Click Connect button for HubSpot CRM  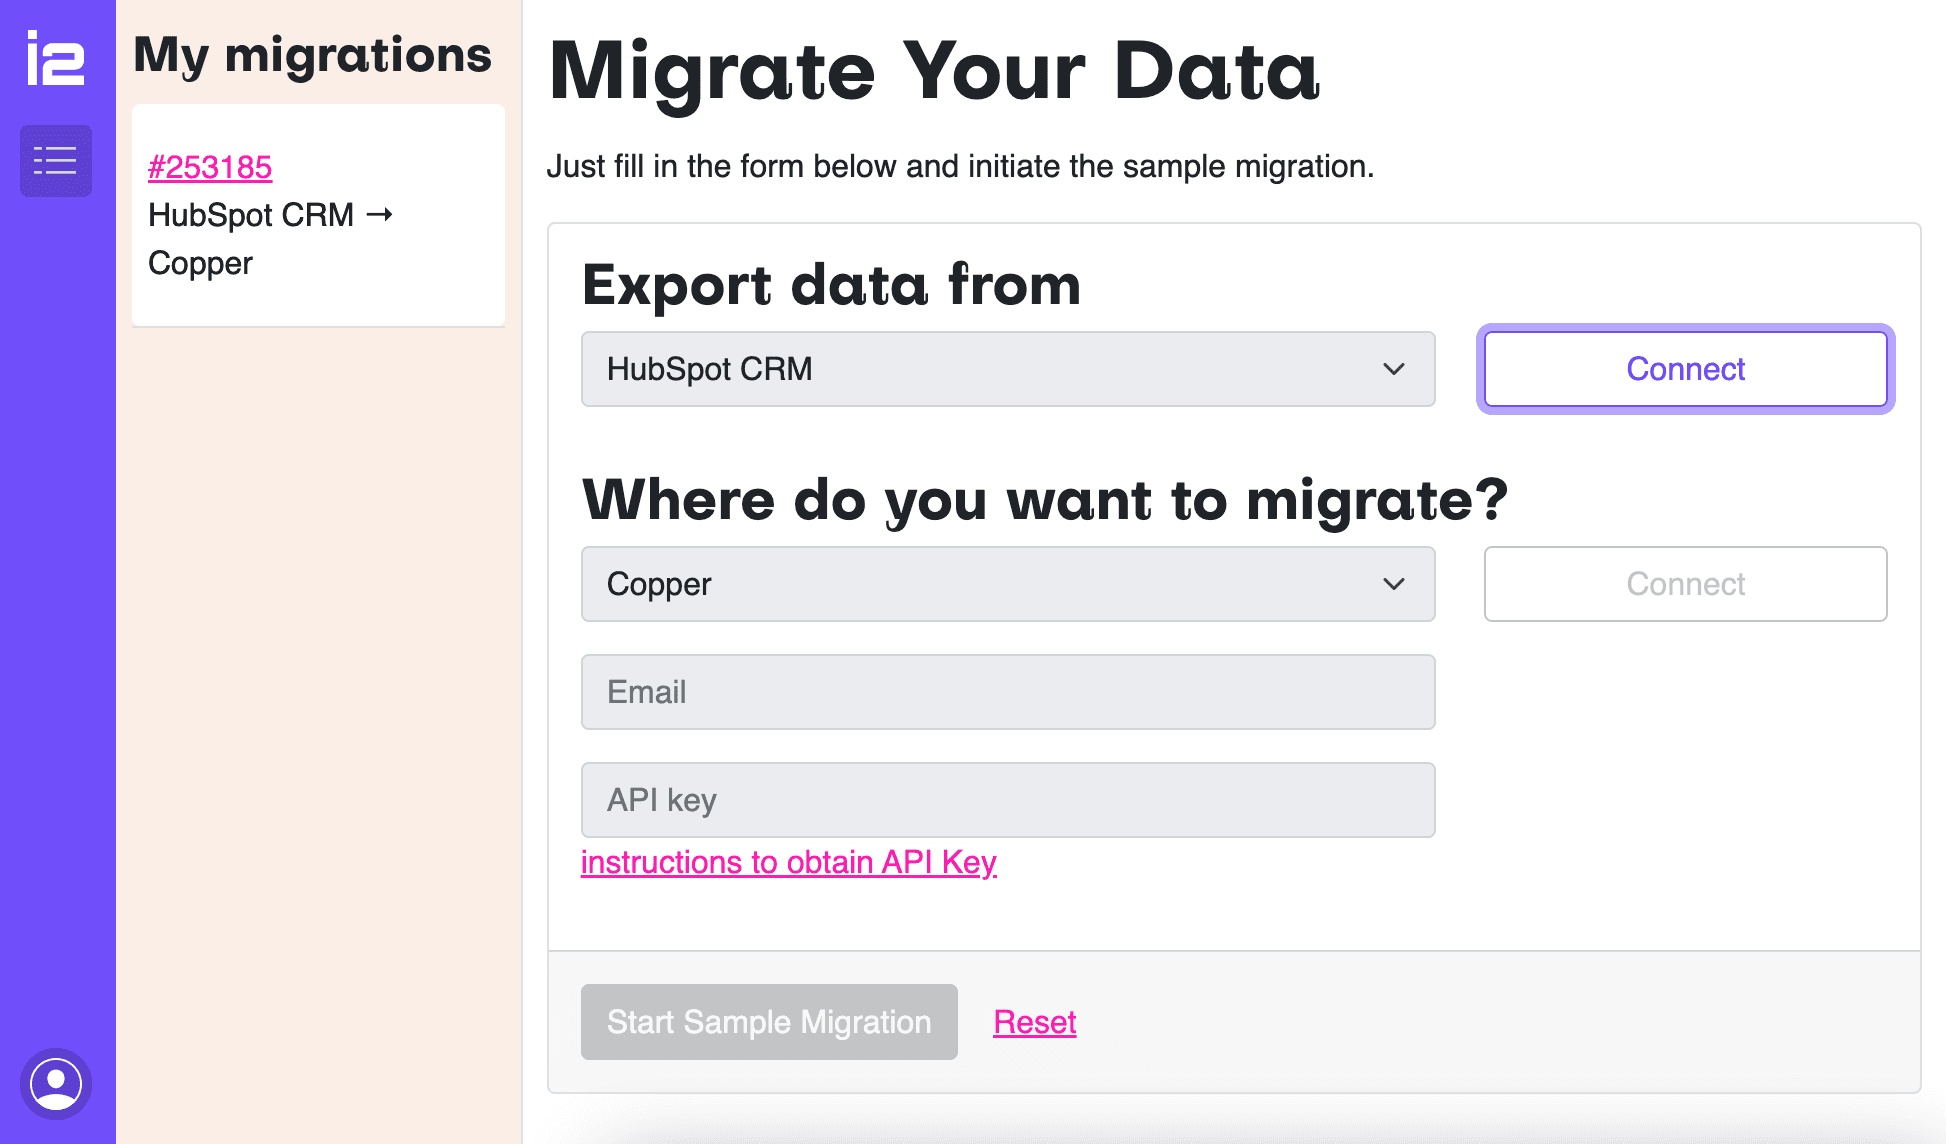pyautogui.click(x=1685, y=369)
